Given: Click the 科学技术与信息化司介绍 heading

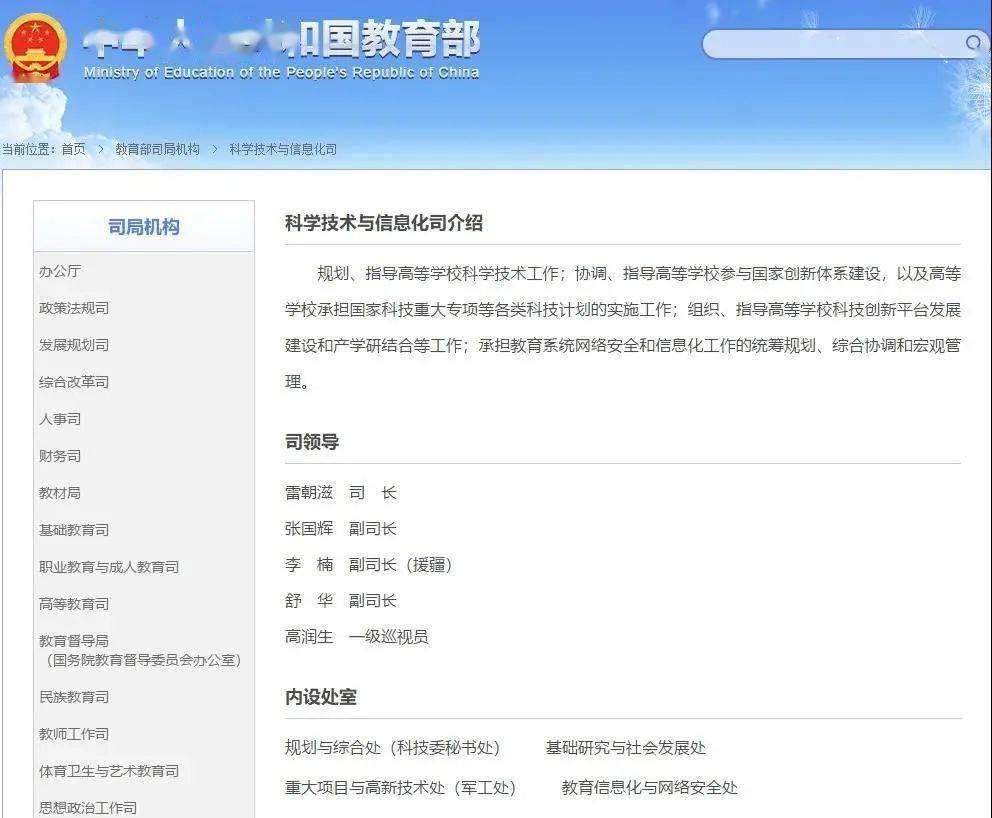Looking at the screenshot, I should 384,223.
